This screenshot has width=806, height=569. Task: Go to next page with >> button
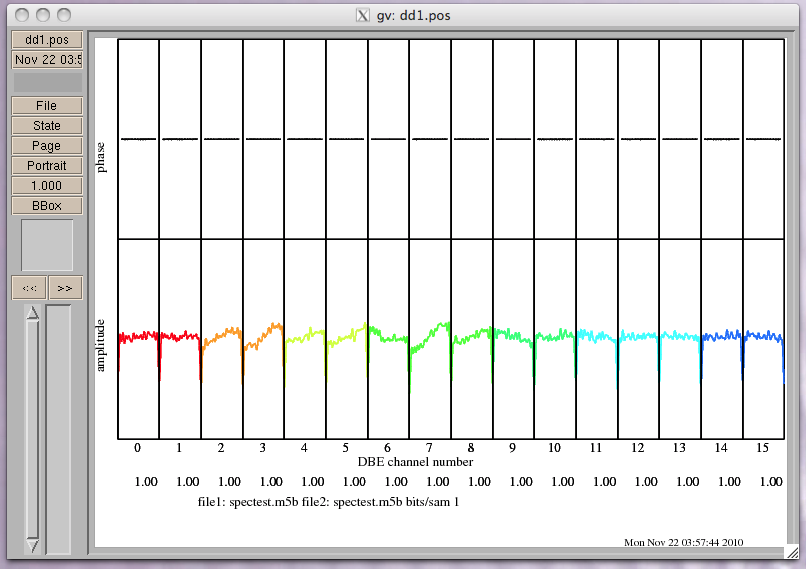(65, 288)
